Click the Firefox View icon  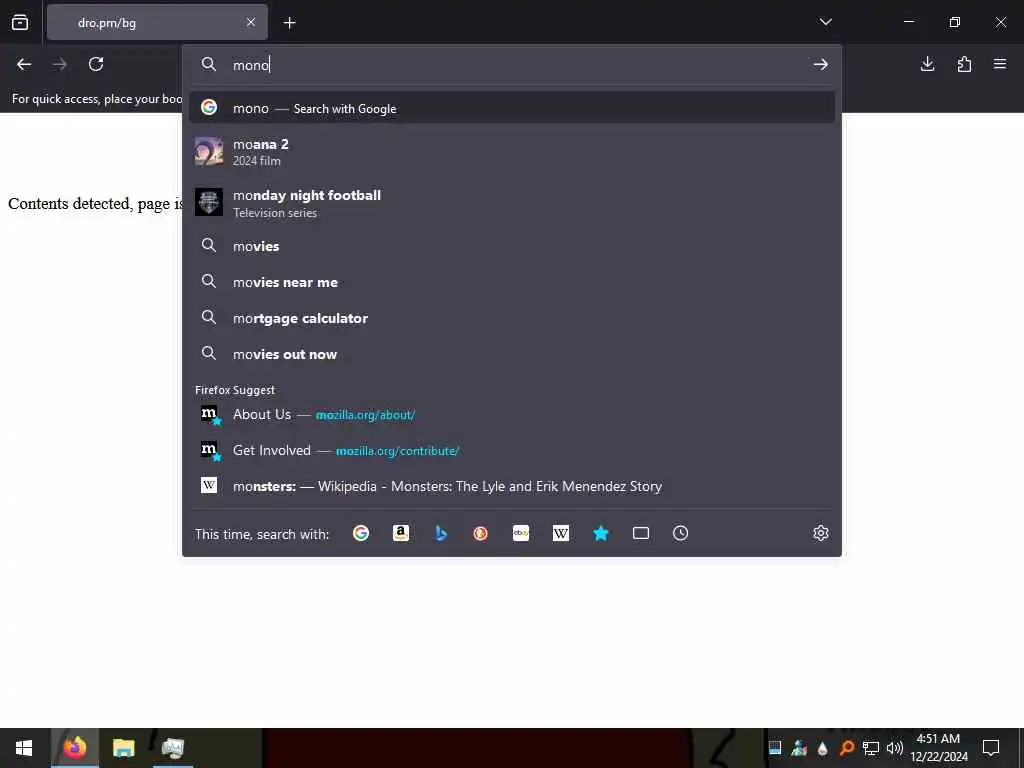tap(20, 22)
